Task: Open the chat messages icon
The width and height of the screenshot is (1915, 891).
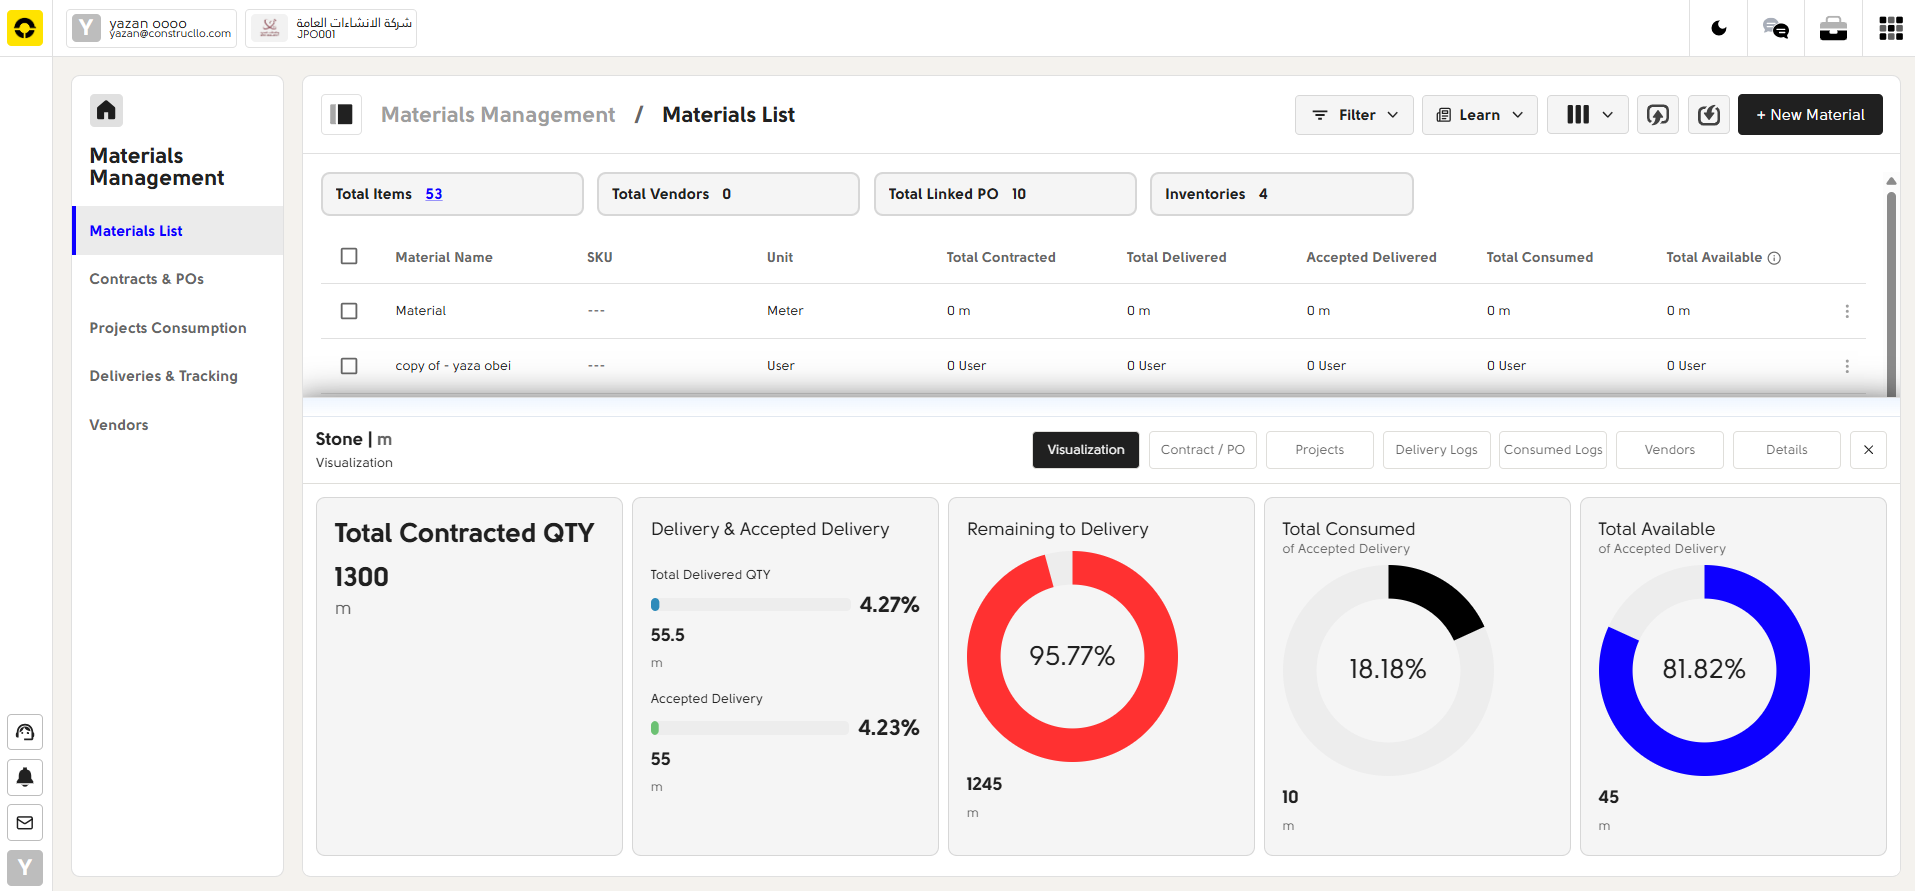Action: click(1776, 28)
